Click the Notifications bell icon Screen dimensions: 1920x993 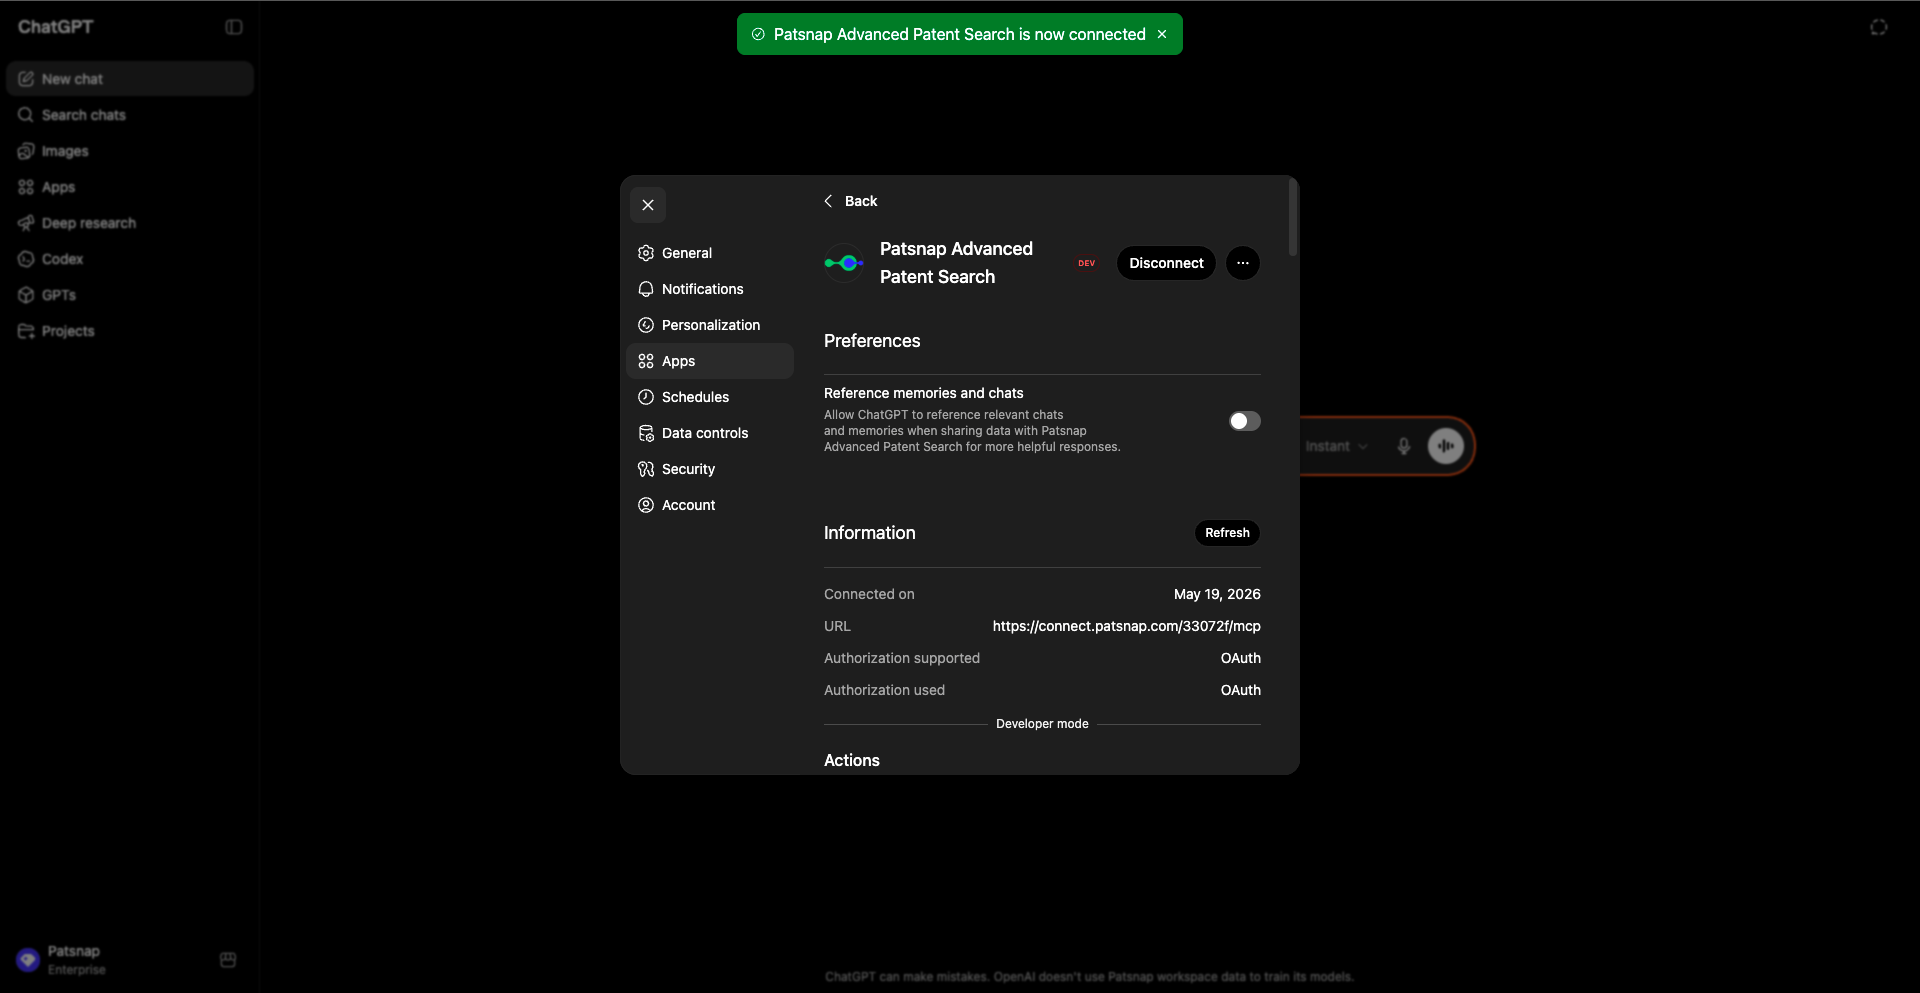coord(646,289)
